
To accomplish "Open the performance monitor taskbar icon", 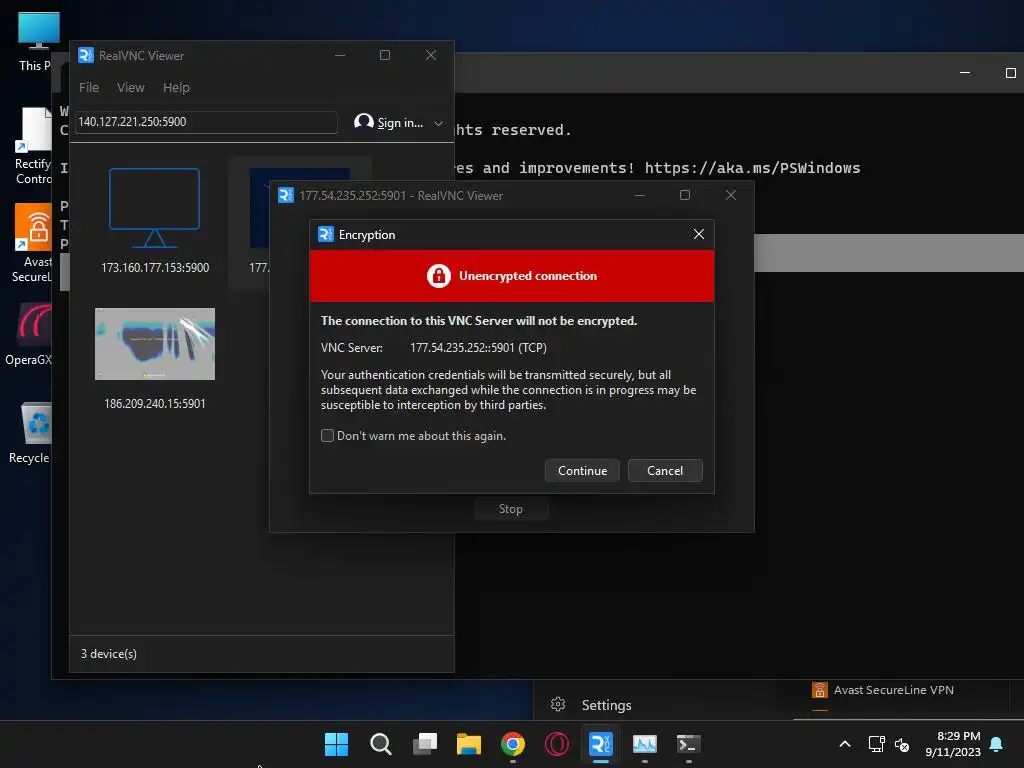I will (645, 744).
